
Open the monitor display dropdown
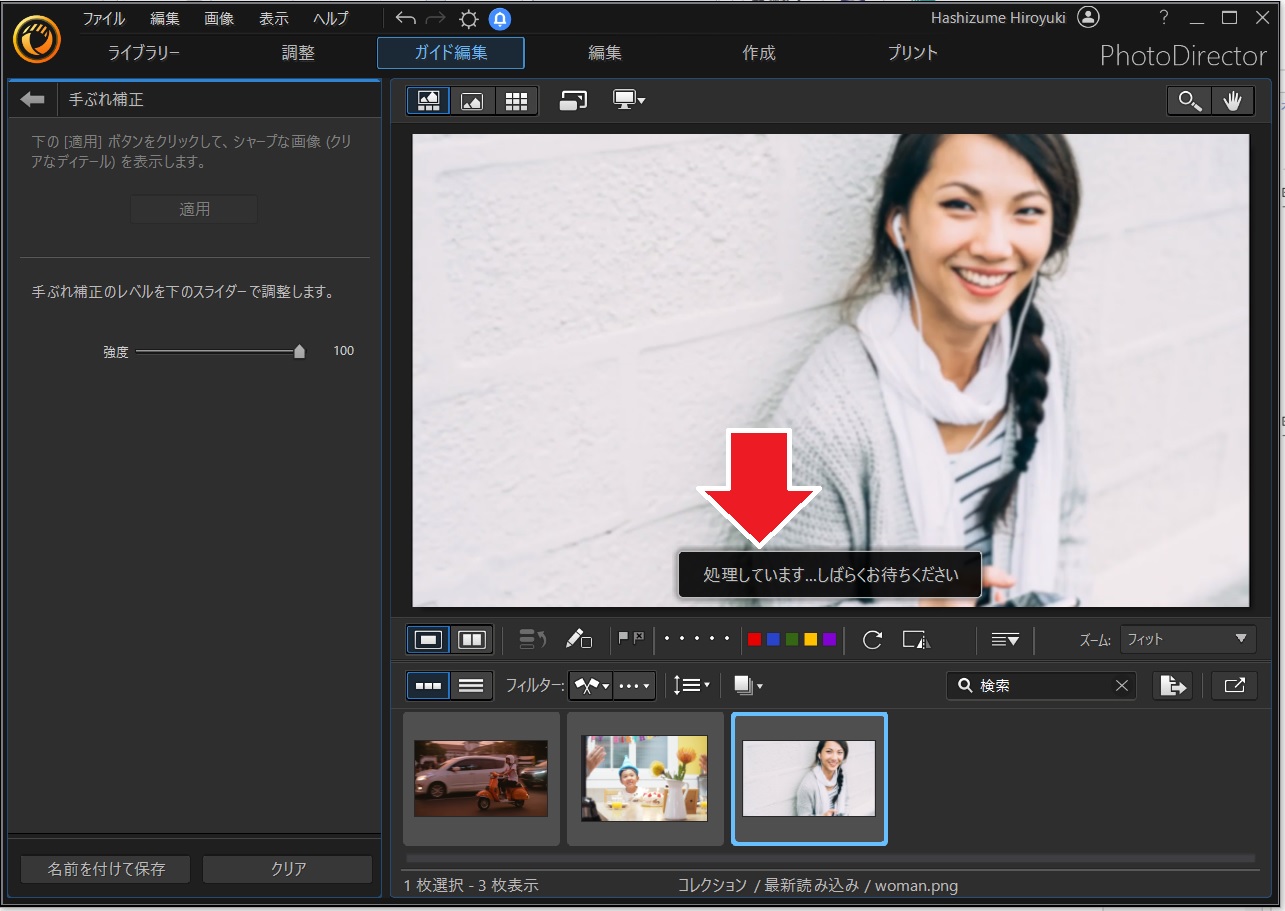point(629,100)
